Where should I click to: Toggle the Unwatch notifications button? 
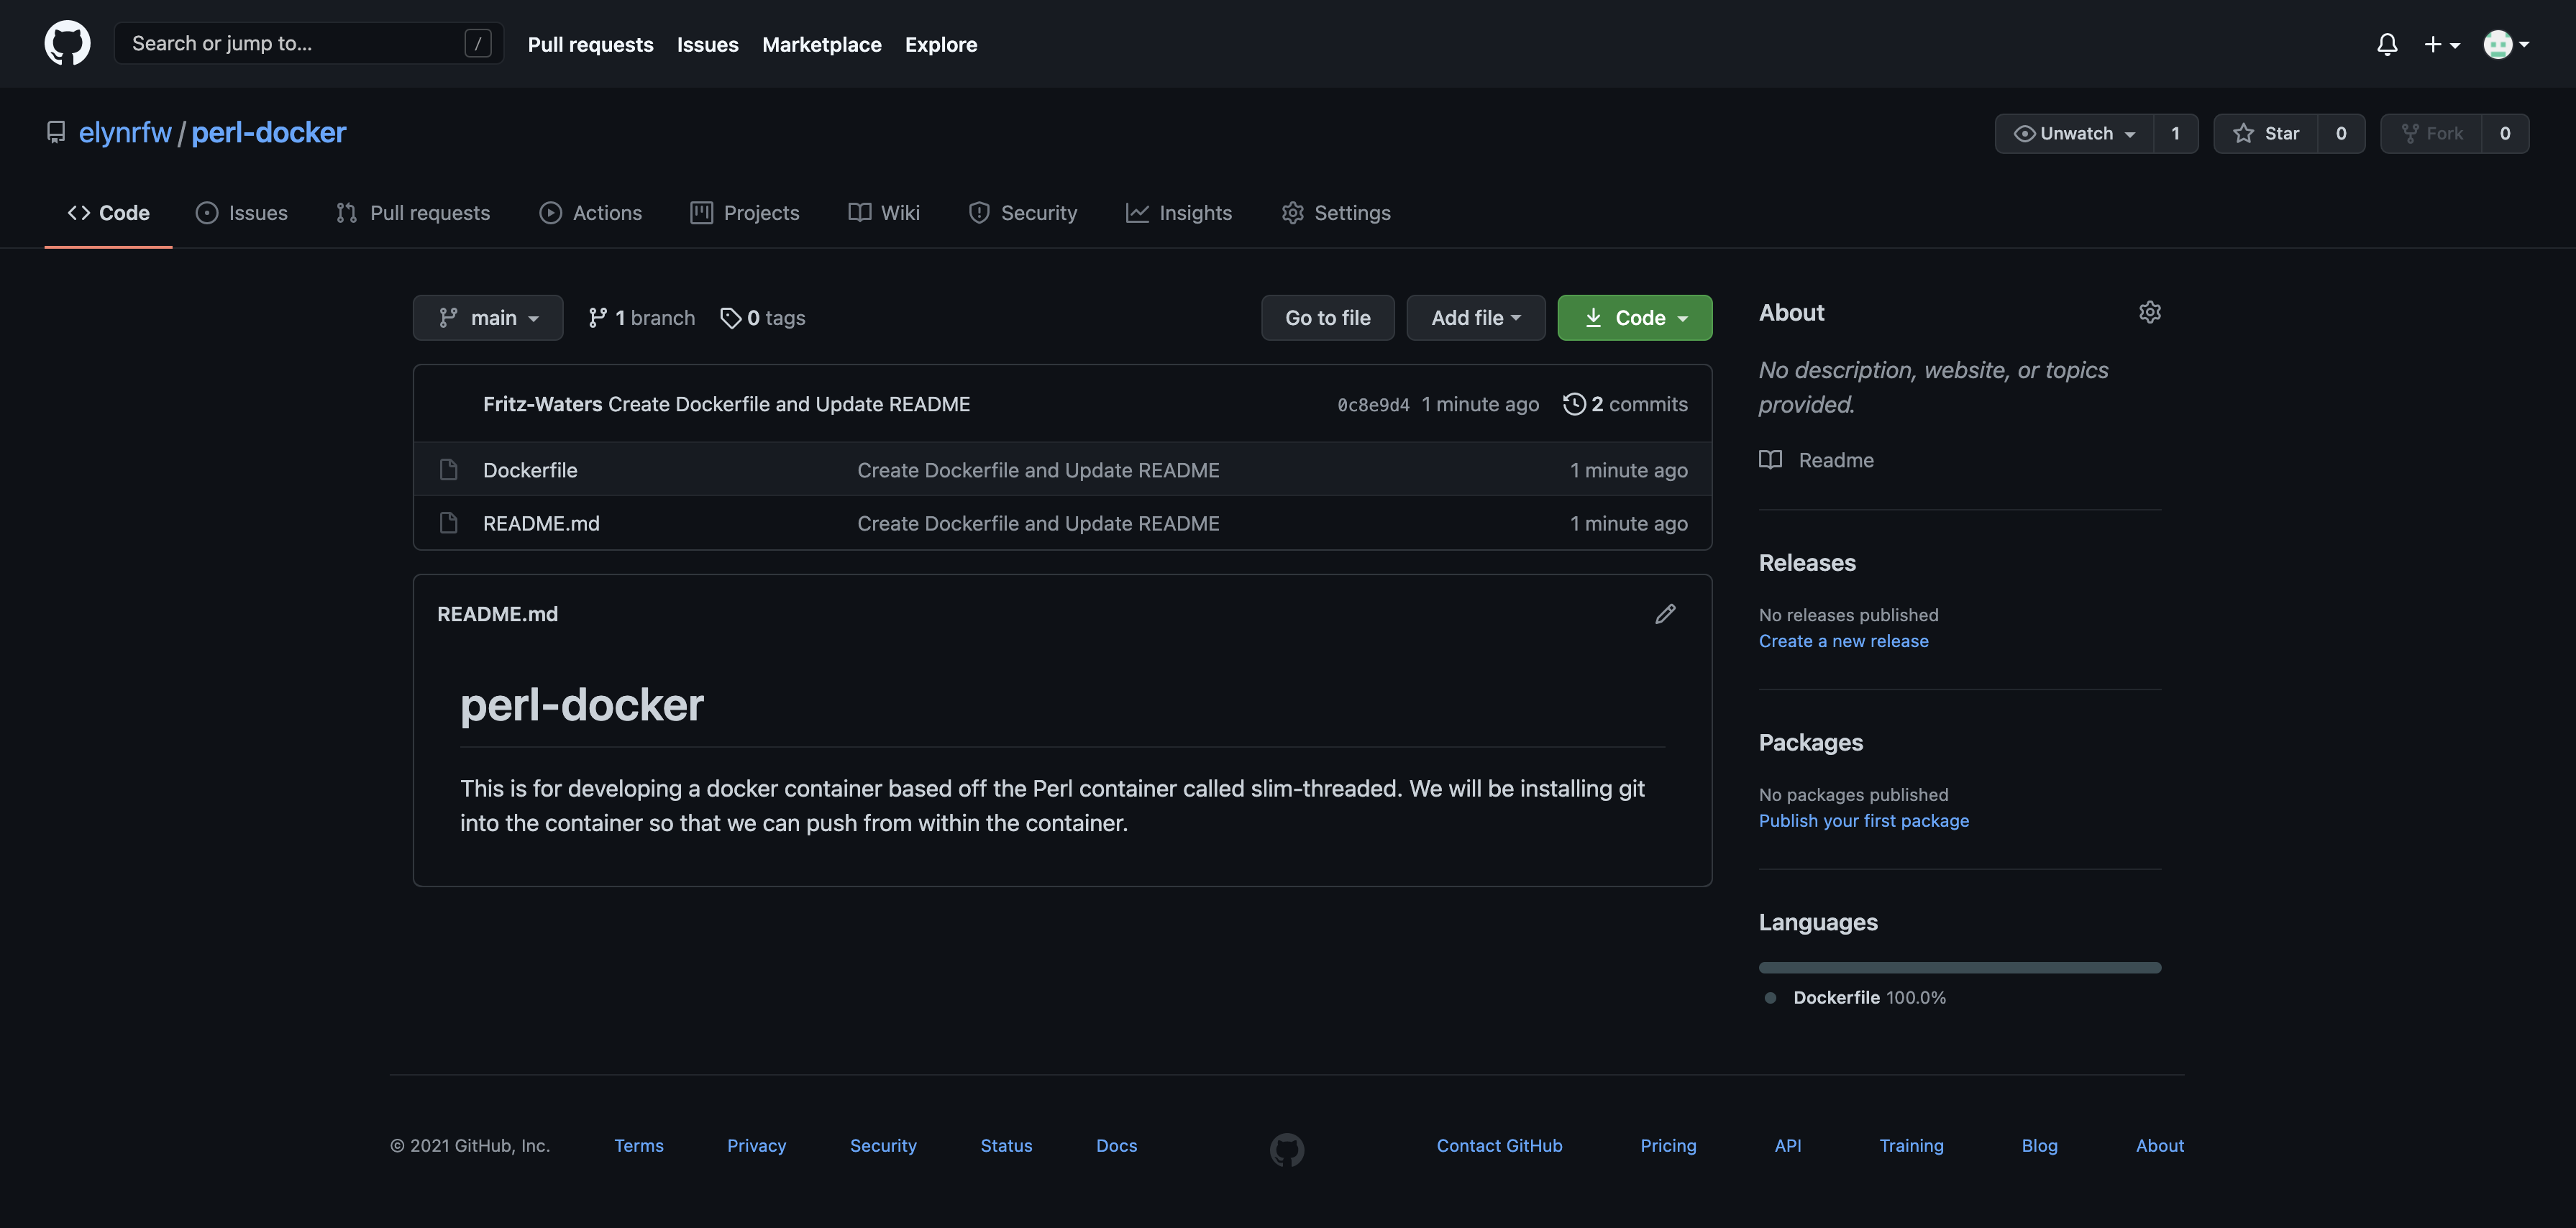[x=2074, y=133]
